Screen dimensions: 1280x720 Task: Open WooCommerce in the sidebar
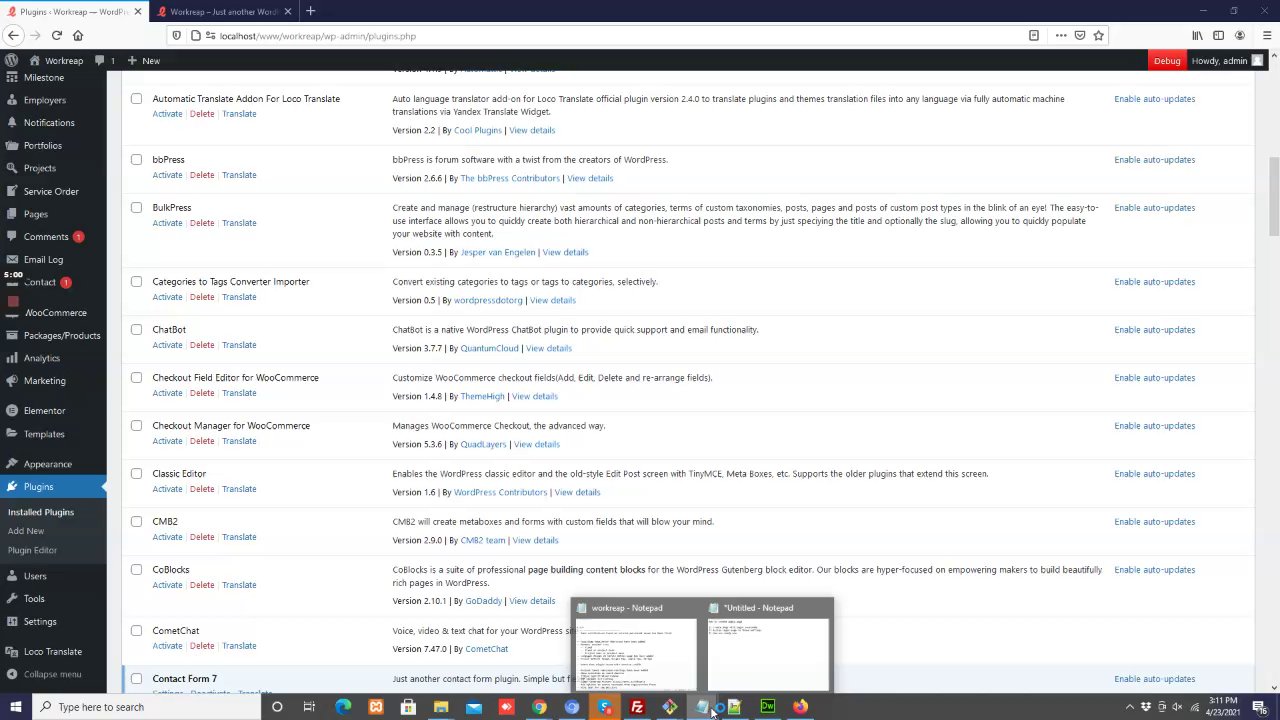[53, 312]
